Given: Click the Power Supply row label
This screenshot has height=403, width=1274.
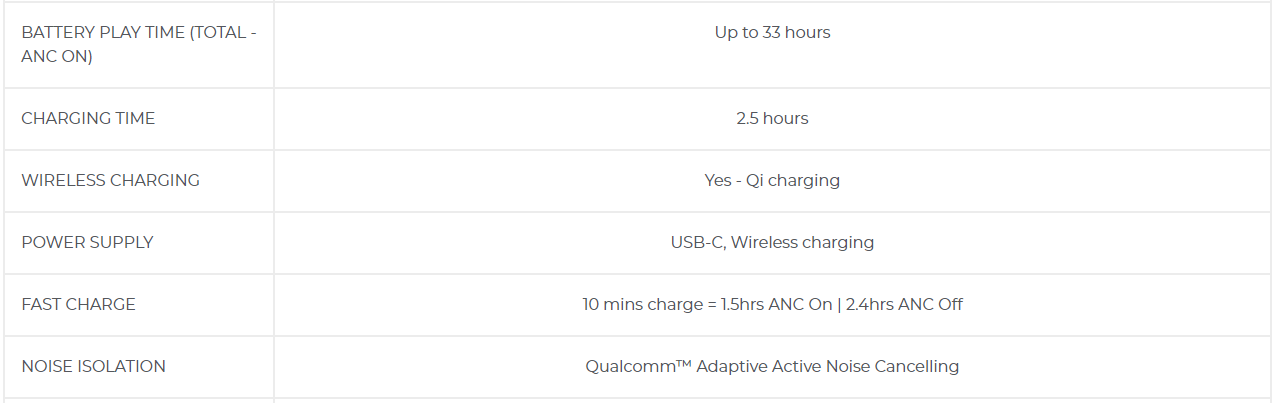Looking at the screenshot, I should coord(87,242).
